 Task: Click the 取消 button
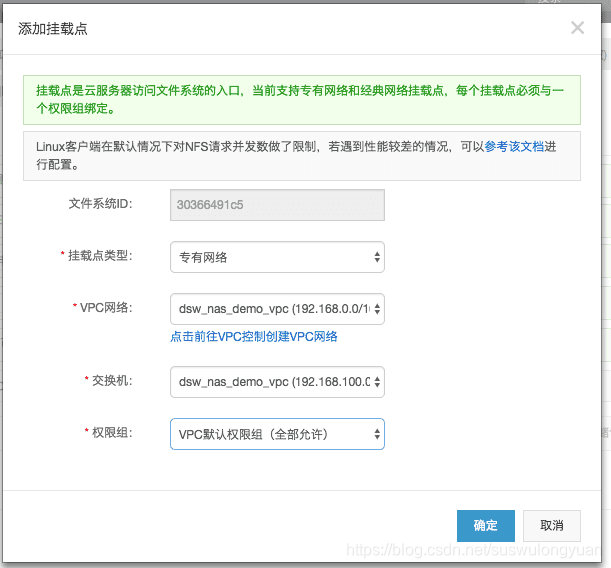coord(552,526)
